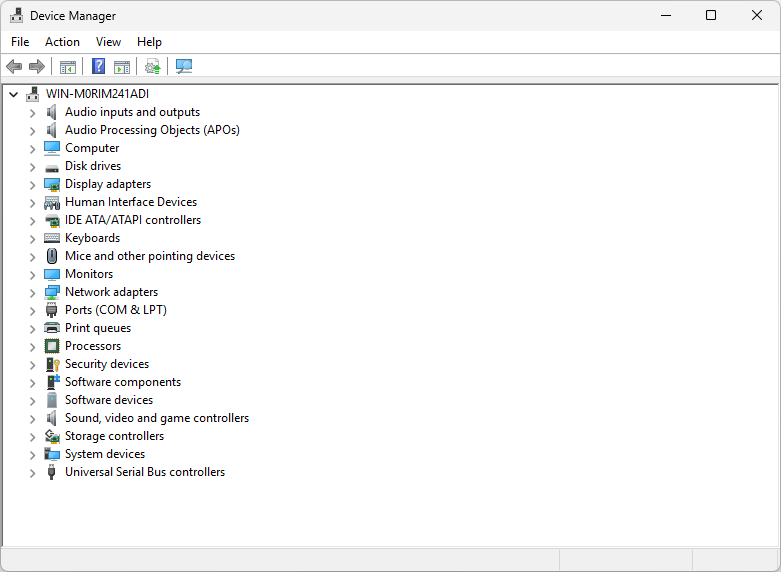
Task: Select the Print queues label
Action: tap(98, 328)
